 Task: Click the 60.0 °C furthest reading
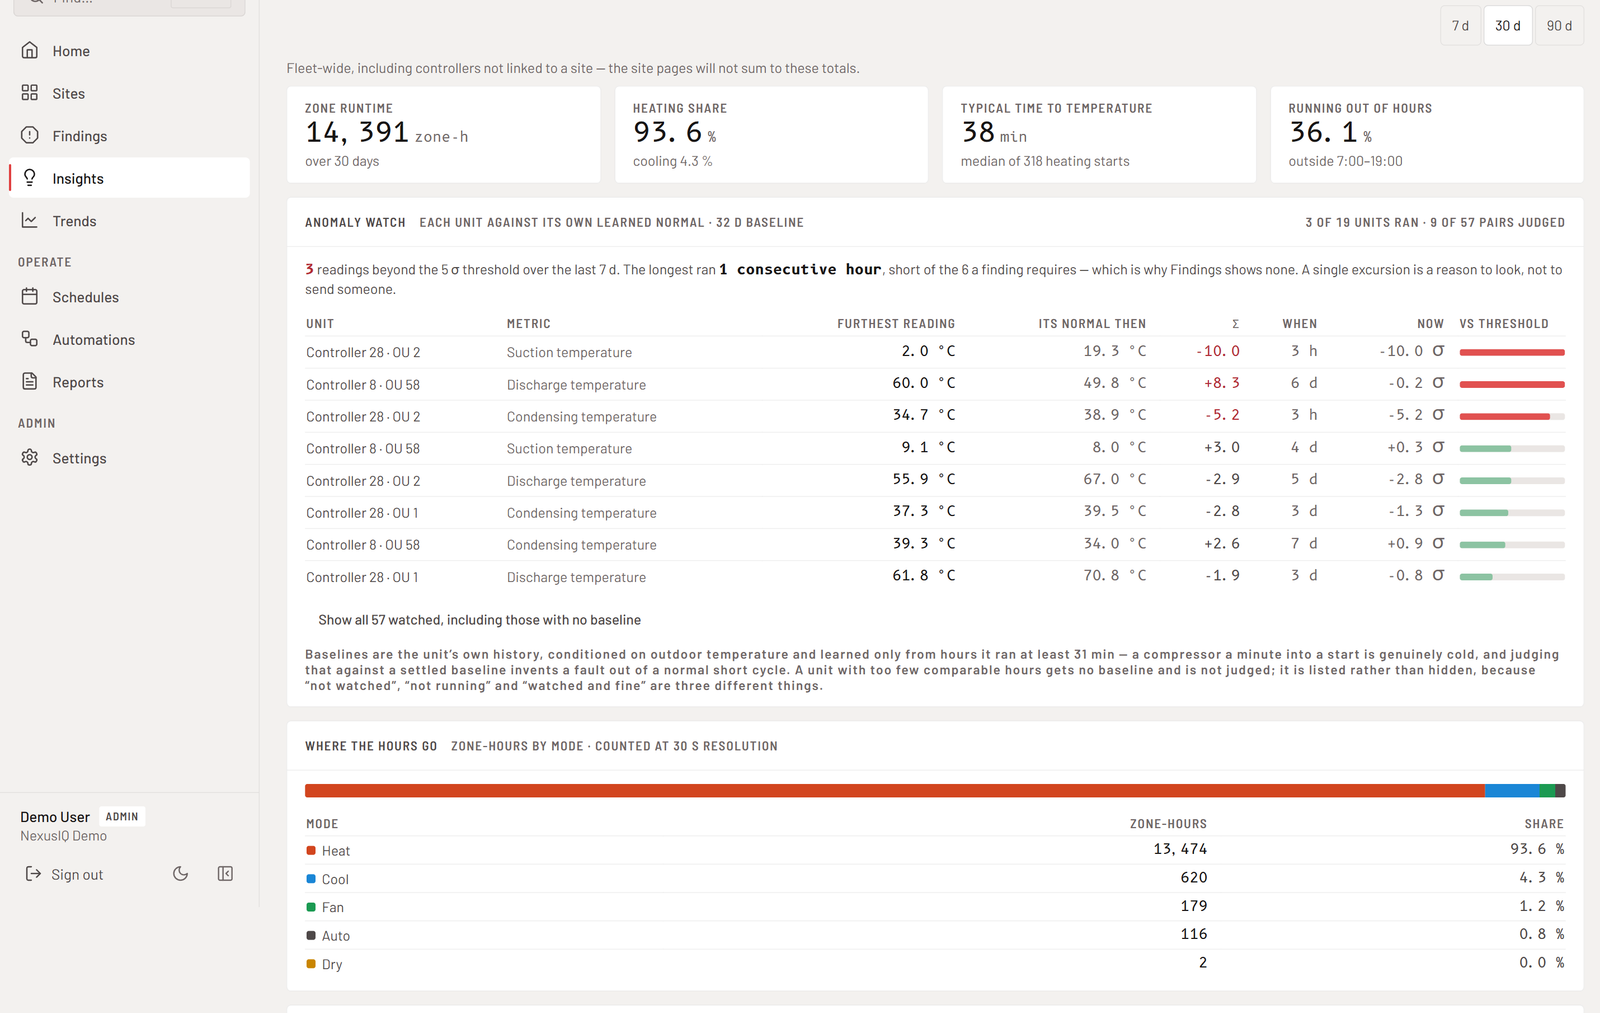click(x=924, y=383)
